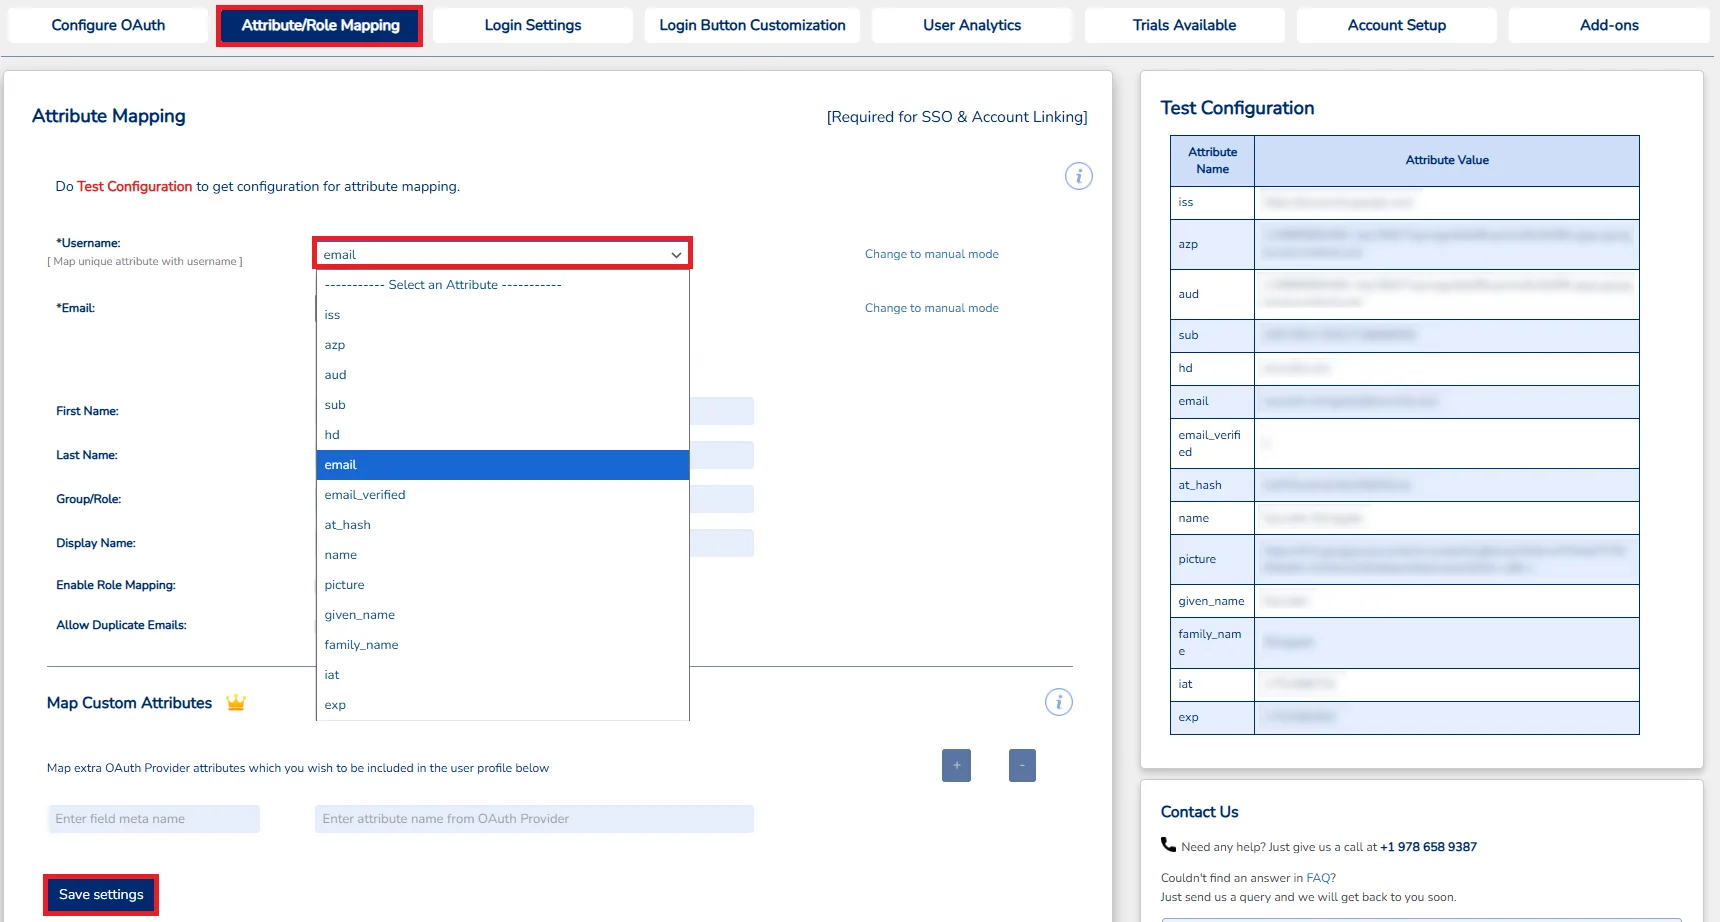1720x922 pixels.
Task: Choose 'name' from the attribute list
Action: pos(502,555)
